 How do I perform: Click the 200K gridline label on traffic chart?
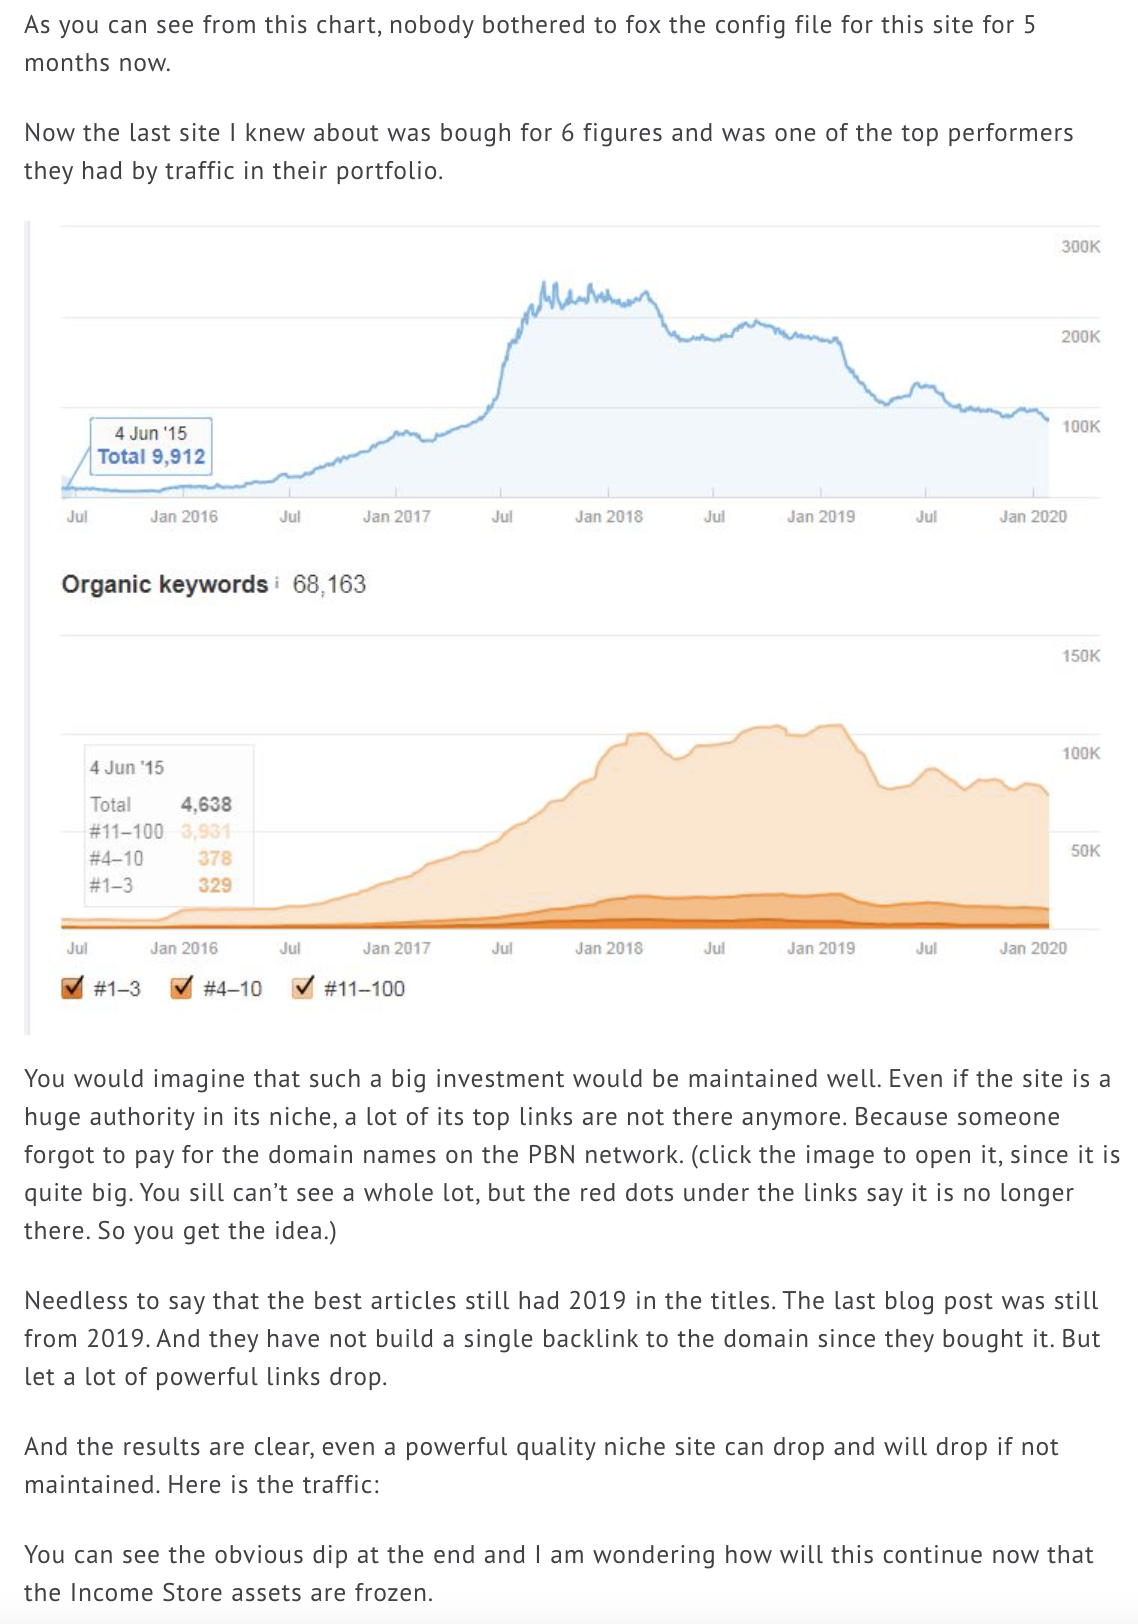pos(1080,337)
